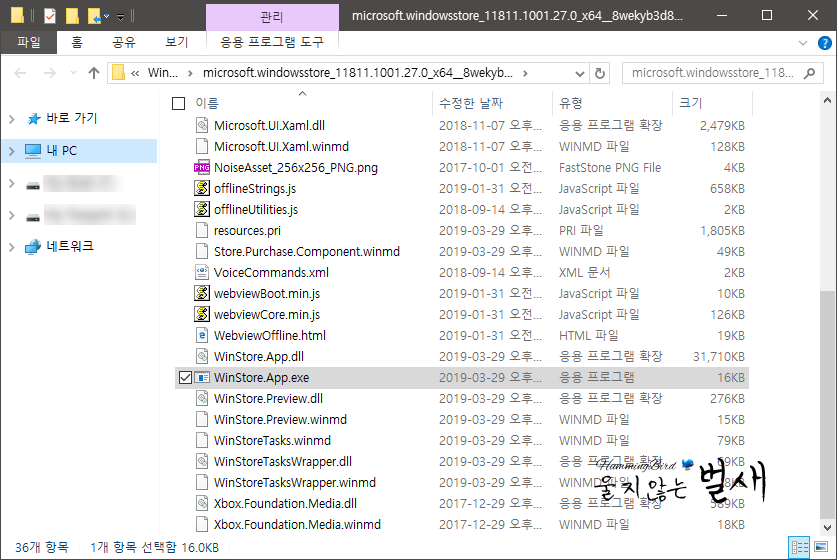Viewport: 837px width, 560px height.
Task: Open the address bar history dropdown
Action: 580,73
